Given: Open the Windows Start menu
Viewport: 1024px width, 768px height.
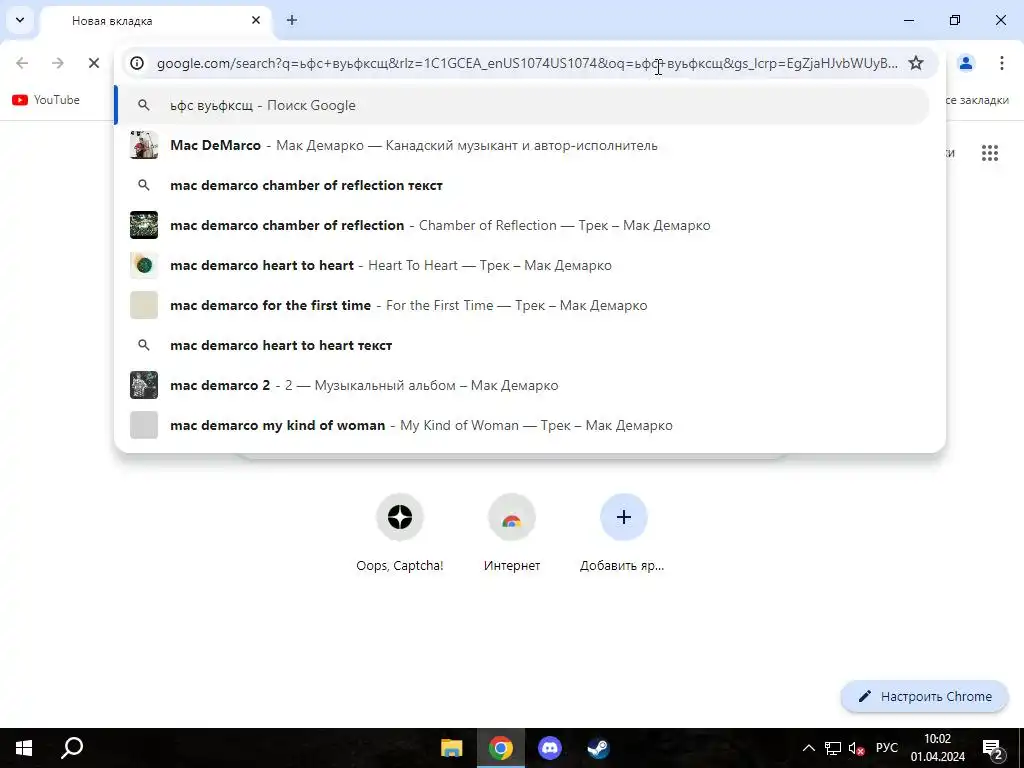Looking at the screenshot, I should point(24,748).
